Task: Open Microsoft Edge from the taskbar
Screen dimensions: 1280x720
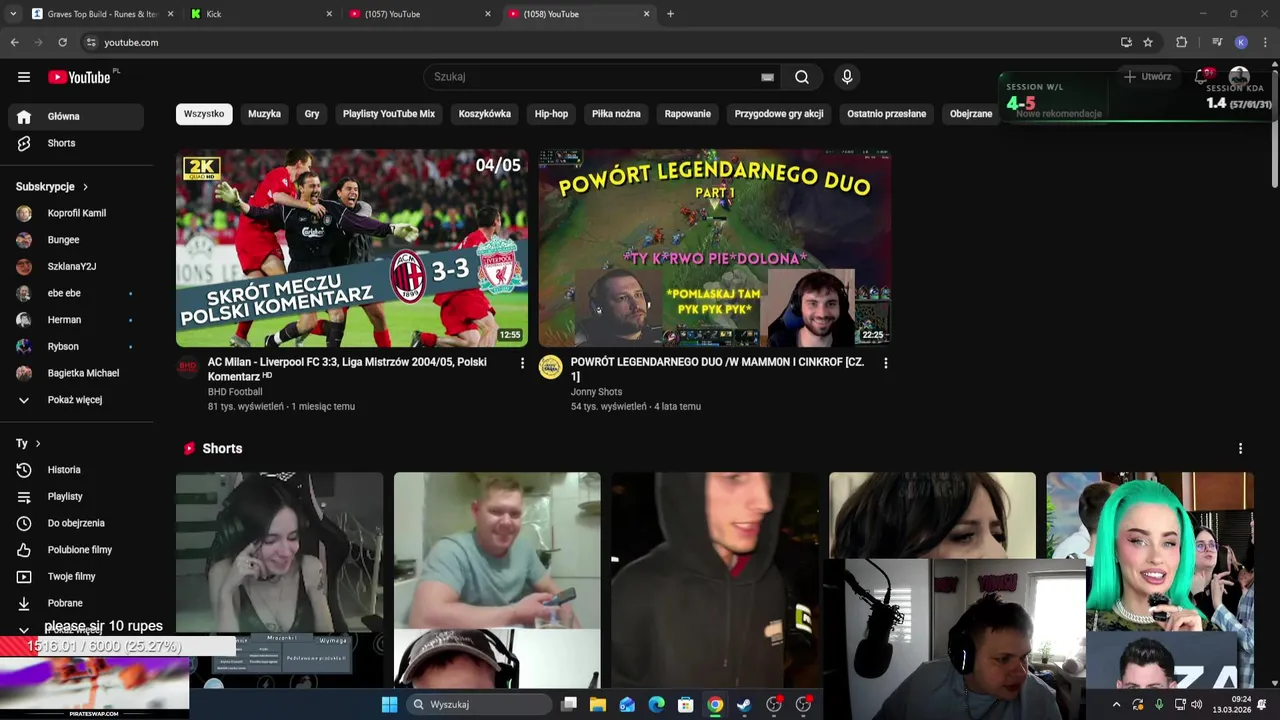Action: tap(656, 704)
